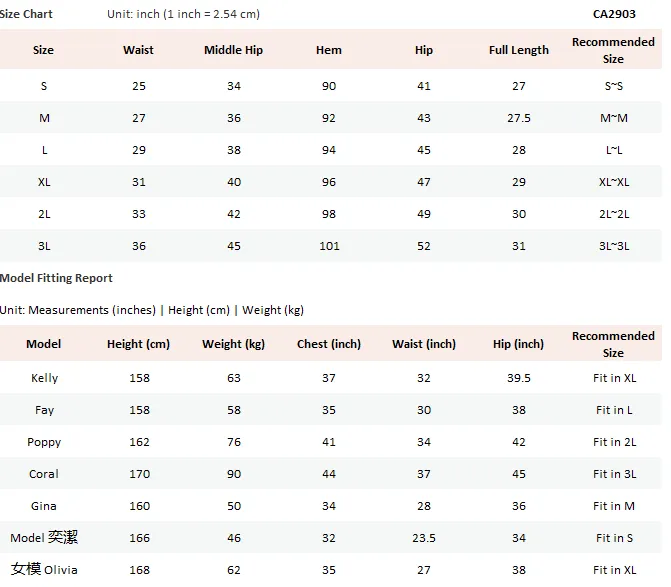Click the Waist column header
Viewport: 671px width, 587px height.
tap(138, 50)
